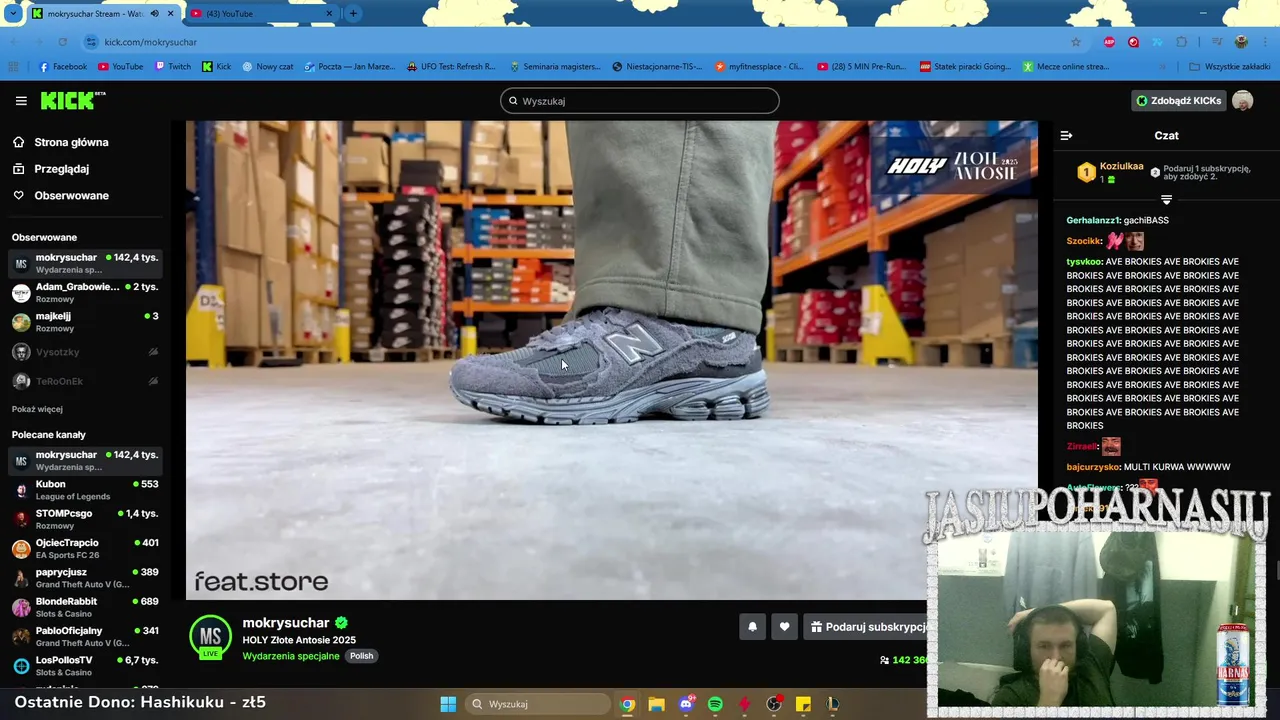Open the Windows Start menu

click(x=448, y=704)
